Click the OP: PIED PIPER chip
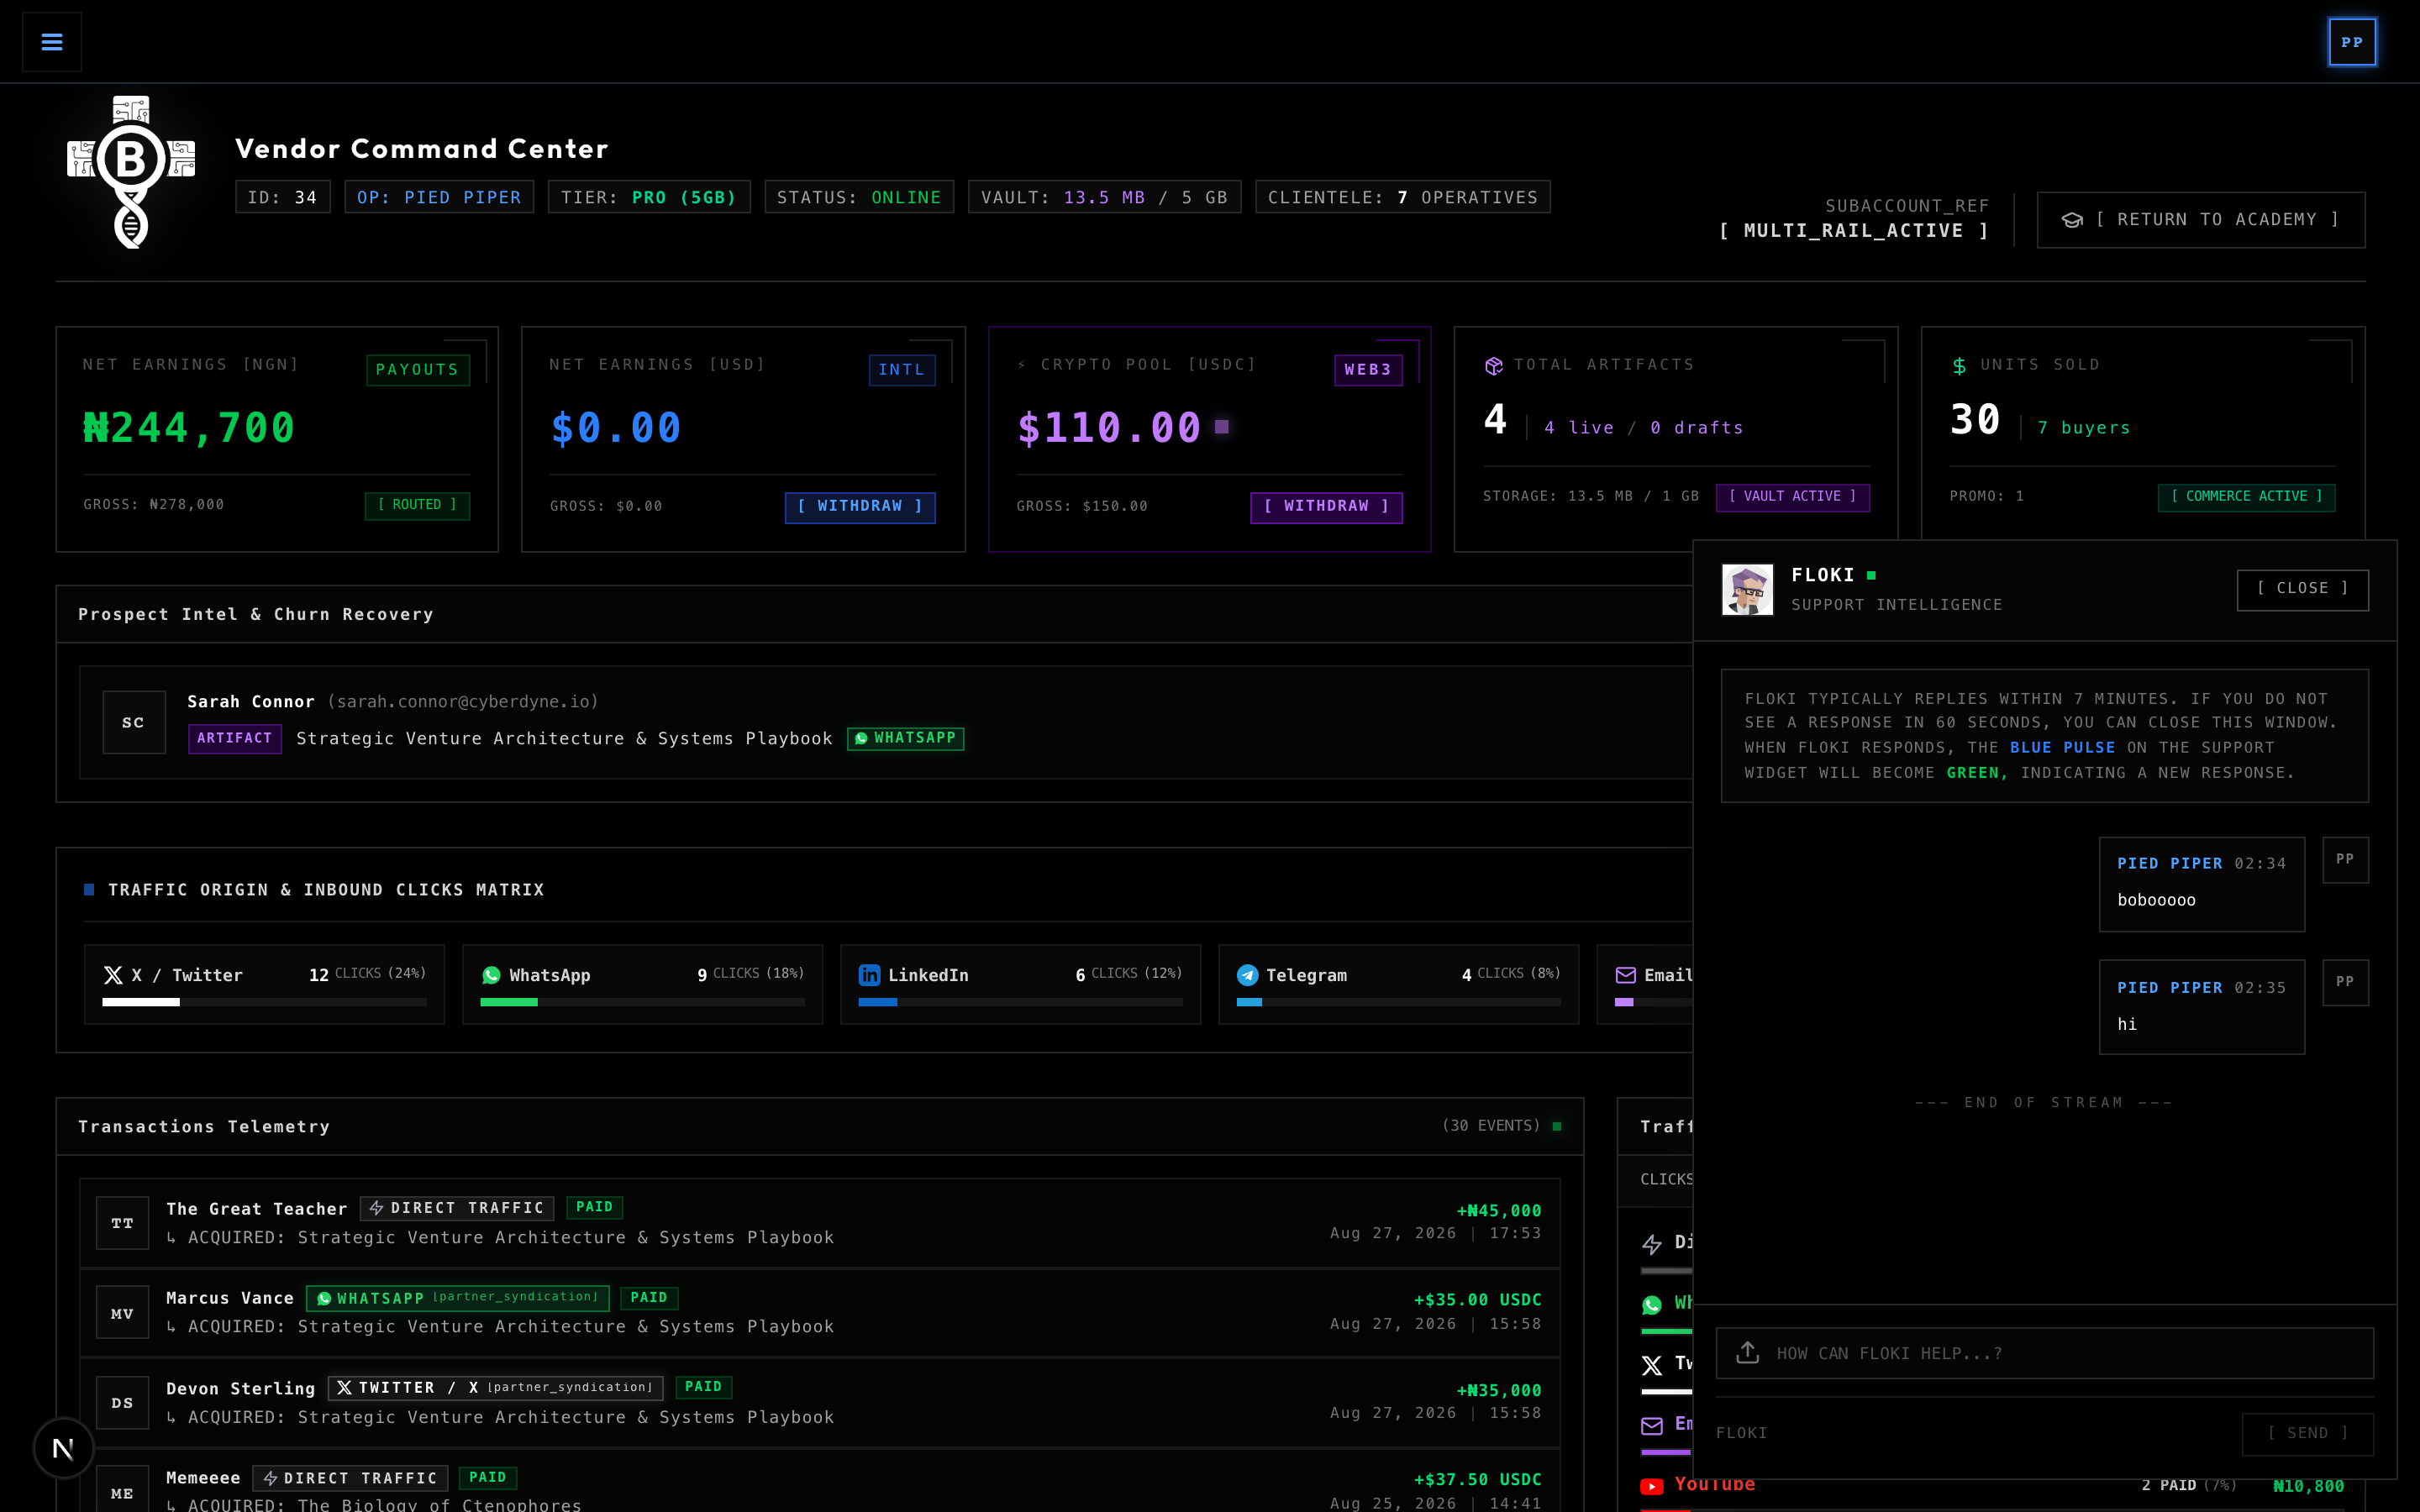 (x=439, y=197)
